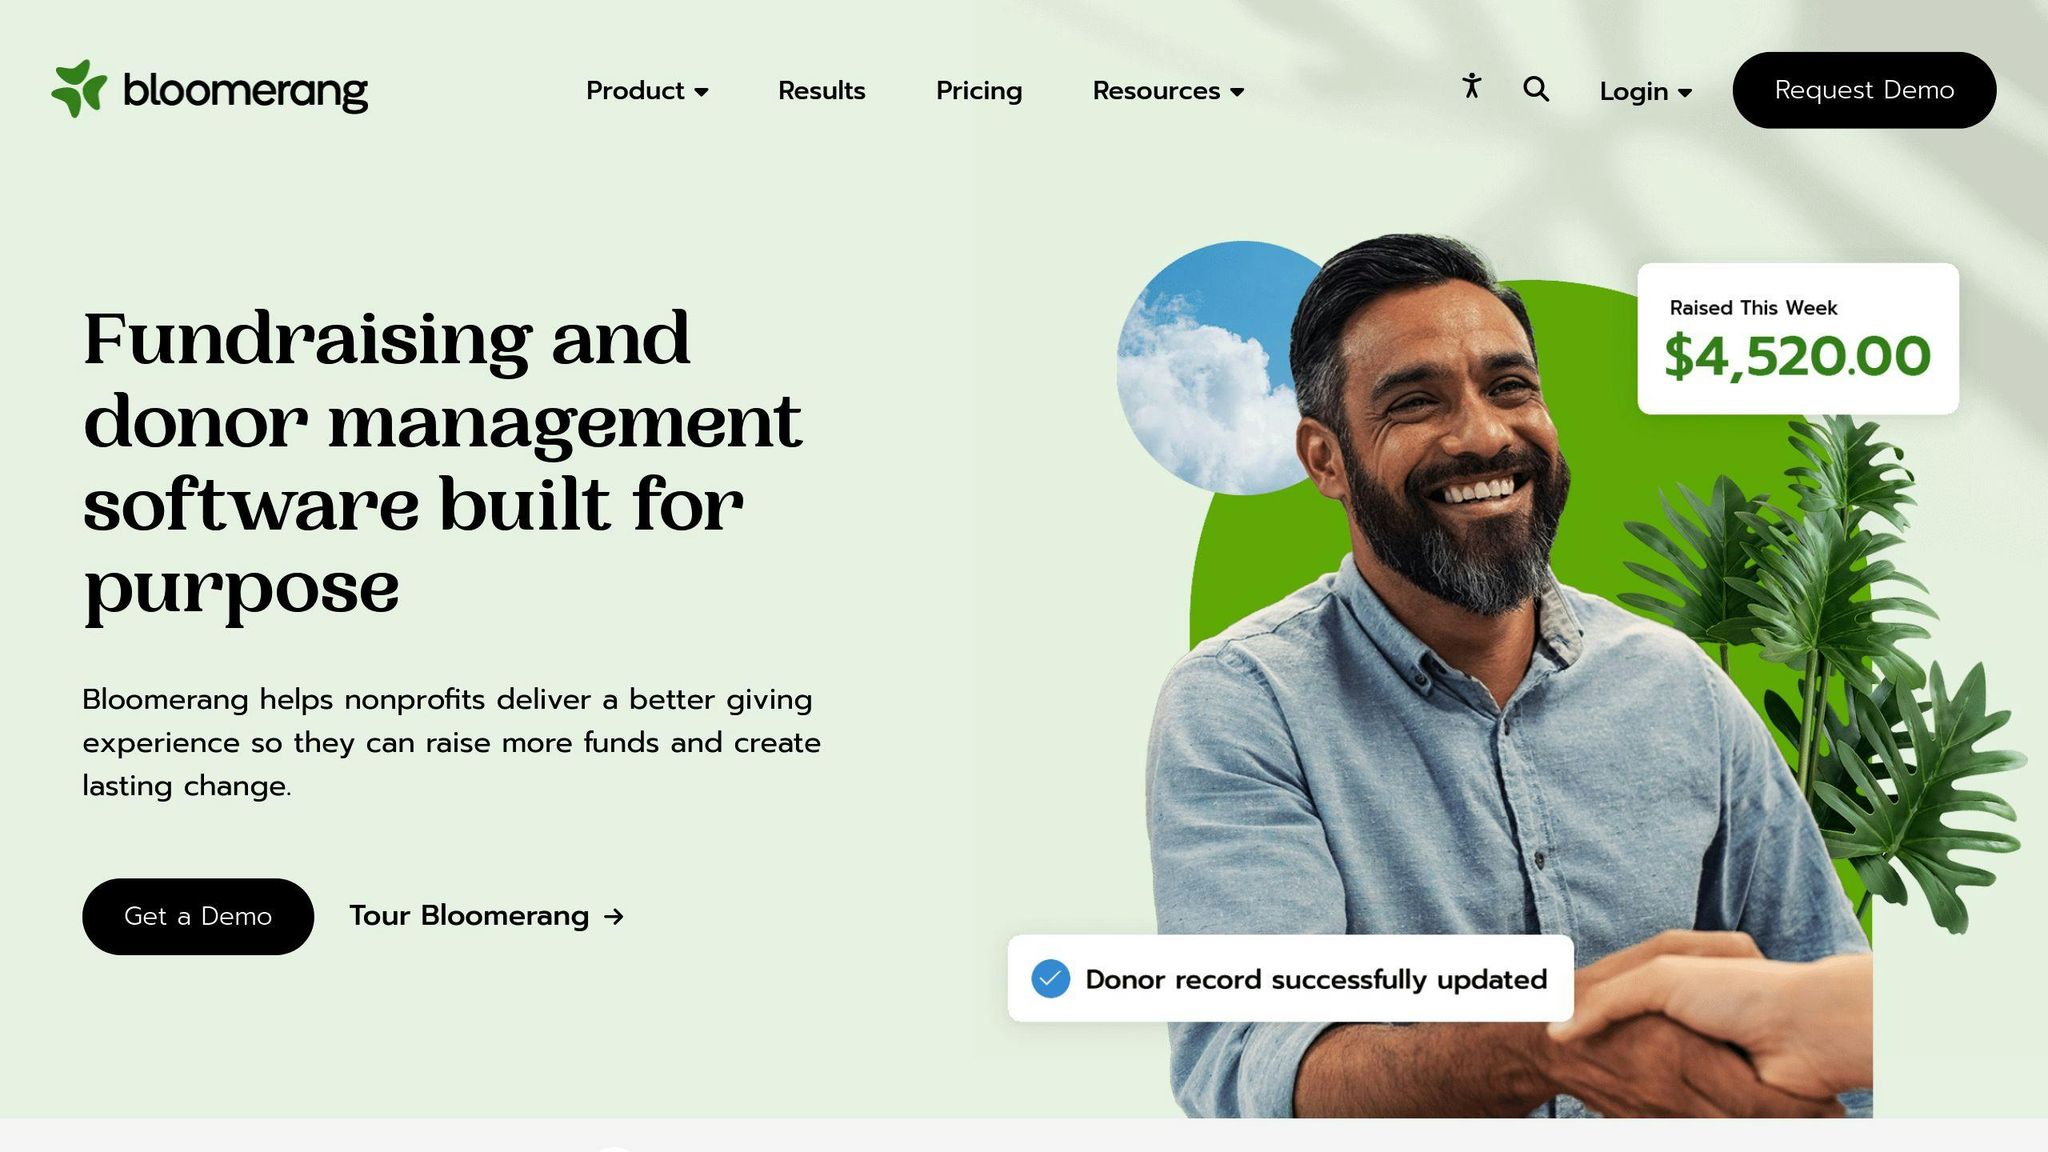Open the Login dropdown menu

coord(1645,91)
